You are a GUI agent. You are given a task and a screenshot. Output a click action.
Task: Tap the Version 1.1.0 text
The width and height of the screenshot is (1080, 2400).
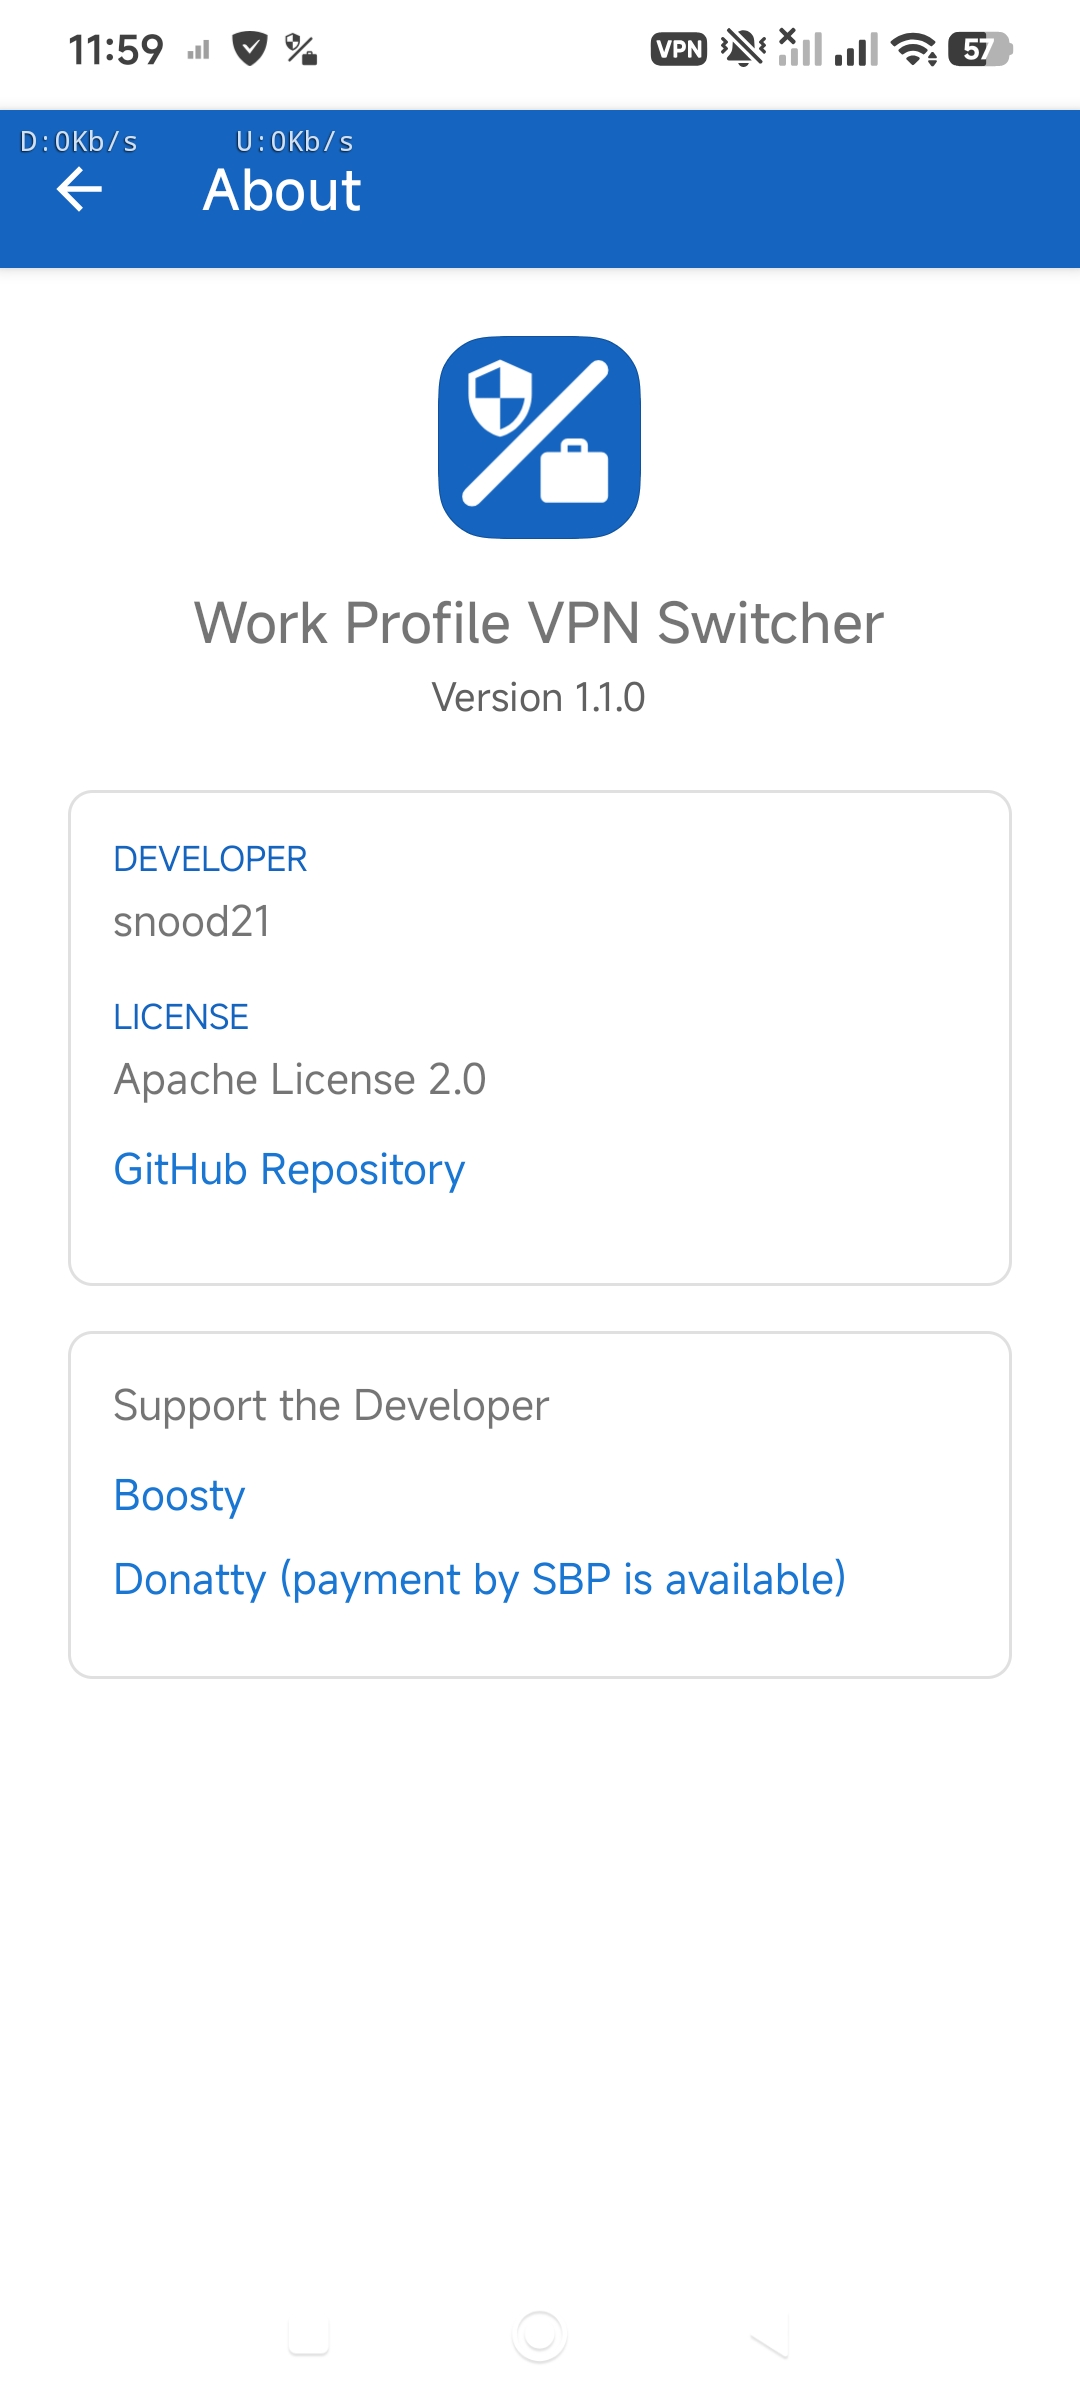click(x=539, y=698)
